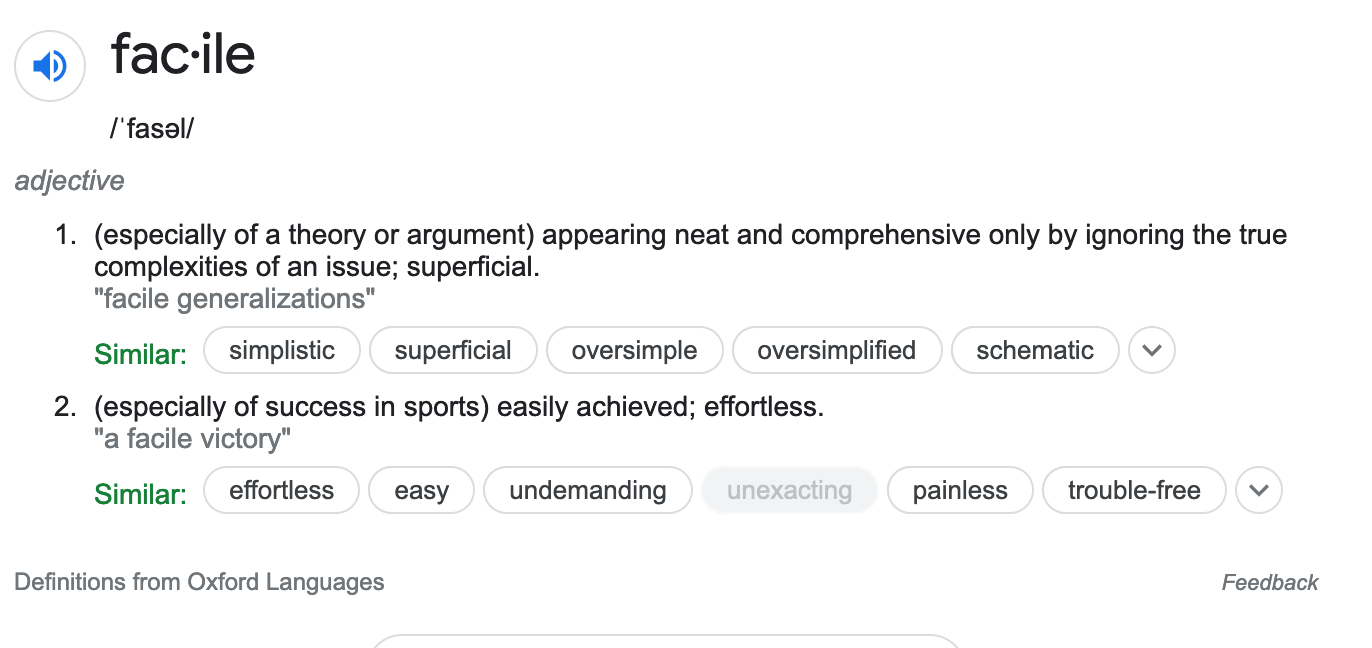1372x648 pixels.
Task: Click the Feedback link
Action: [x=1269, y=583]
